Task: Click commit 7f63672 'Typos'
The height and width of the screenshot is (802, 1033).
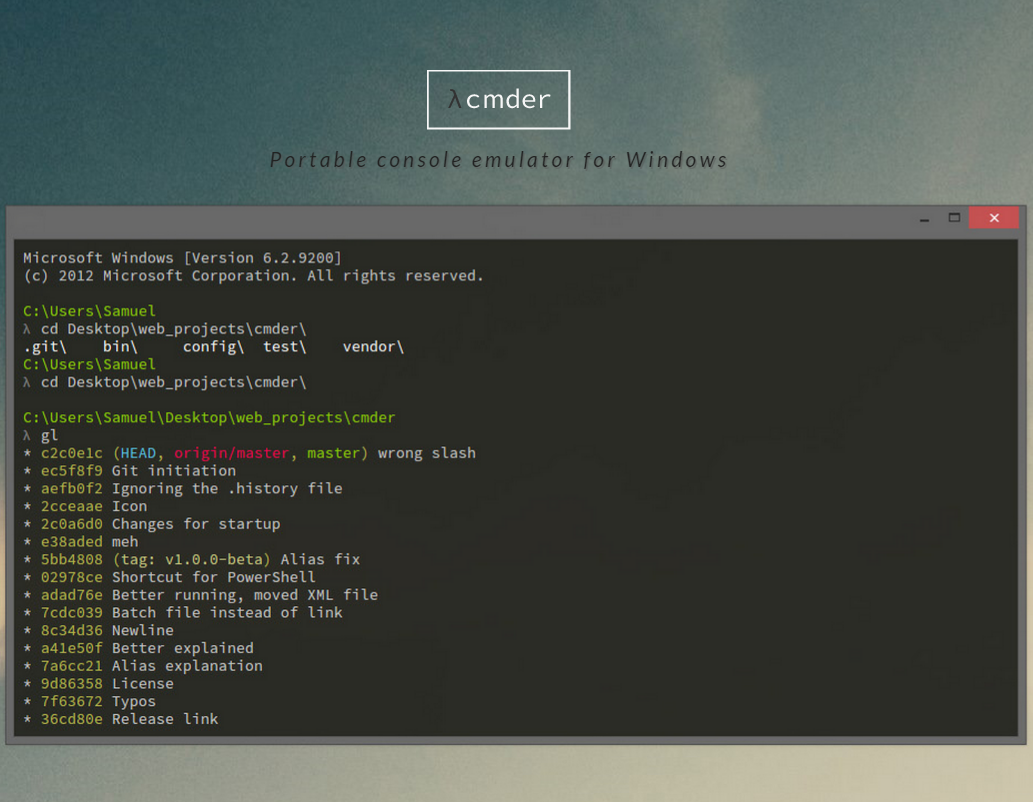Action: [90, 702]
